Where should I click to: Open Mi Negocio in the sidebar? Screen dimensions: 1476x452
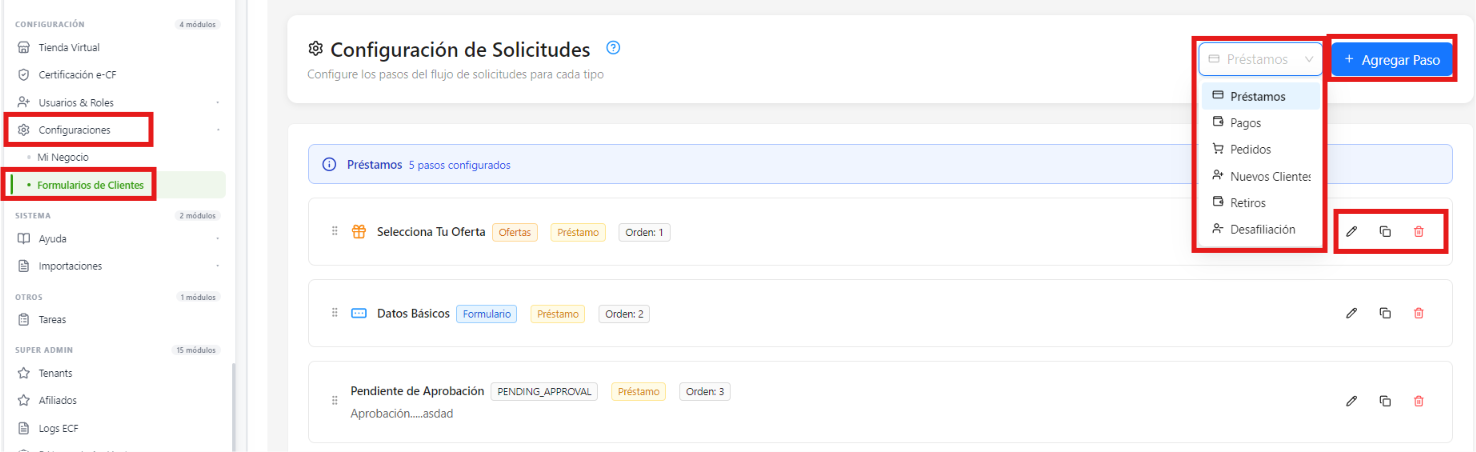(63, 158)
